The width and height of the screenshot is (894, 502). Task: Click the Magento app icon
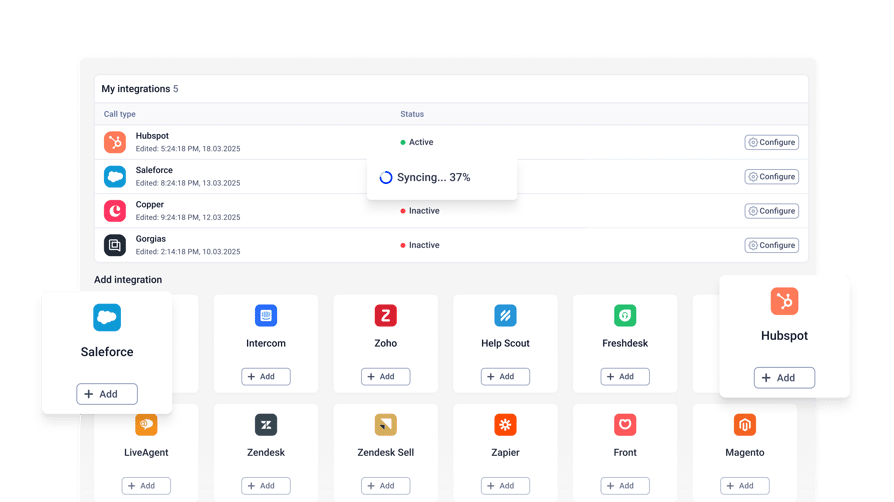[745, 424]
